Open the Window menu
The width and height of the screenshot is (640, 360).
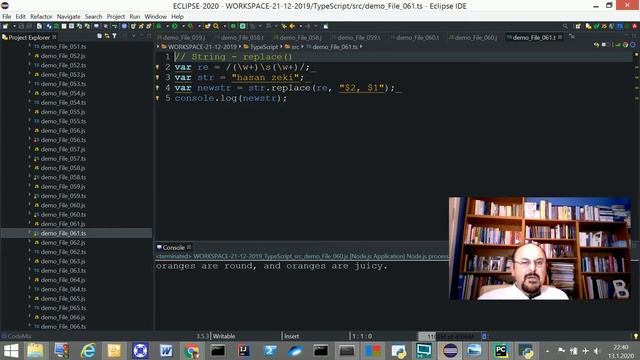coord(156,17)
